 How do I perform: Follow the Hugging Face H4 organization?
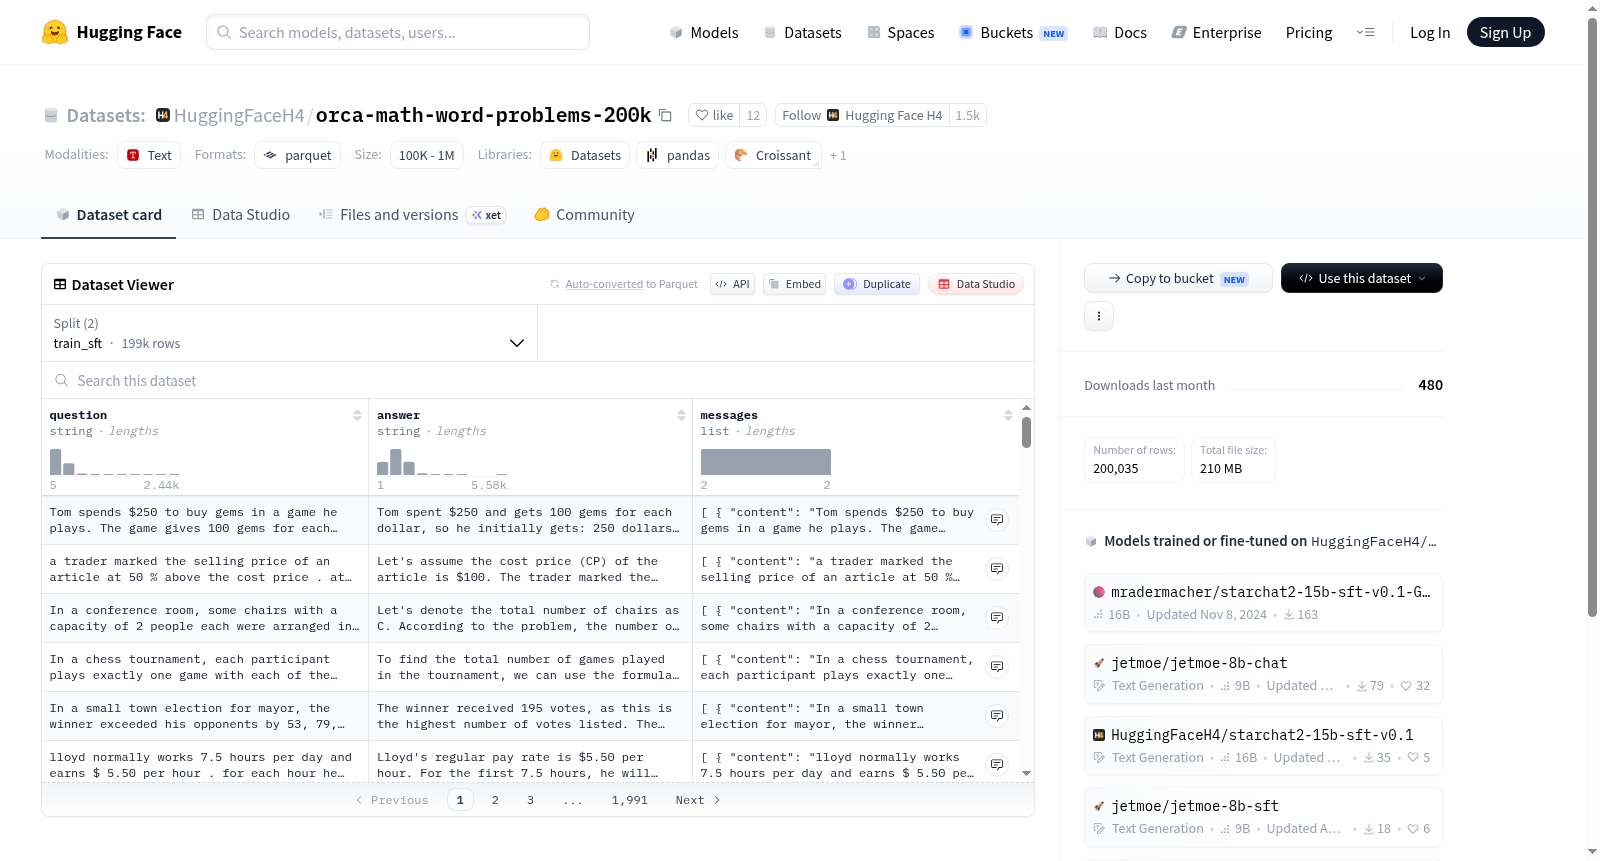tap(861, 115)
